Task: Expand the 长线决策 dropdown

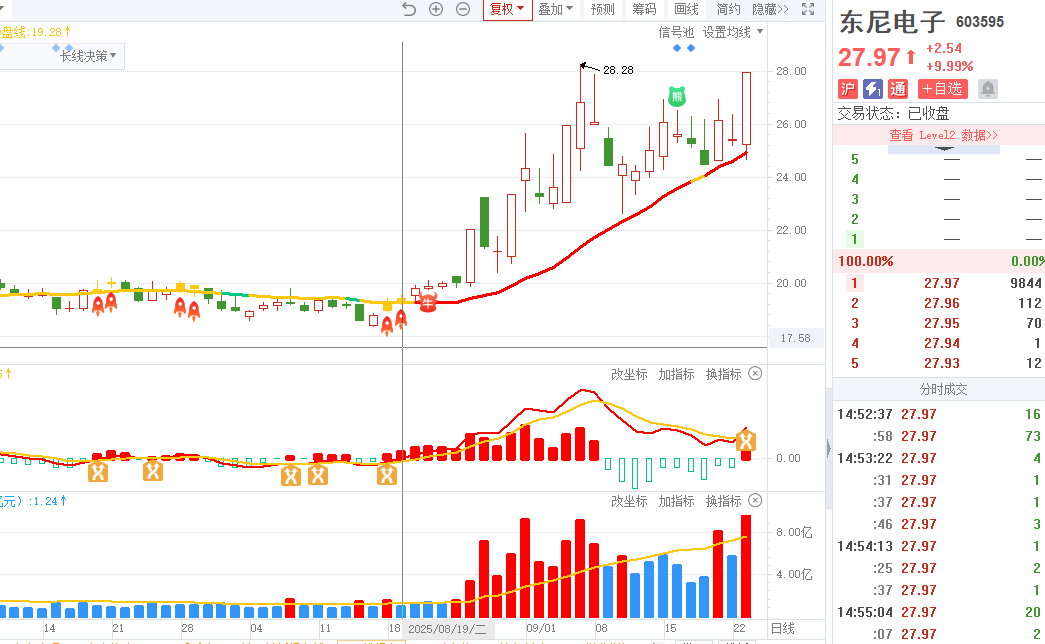Action: pos(88,56)
